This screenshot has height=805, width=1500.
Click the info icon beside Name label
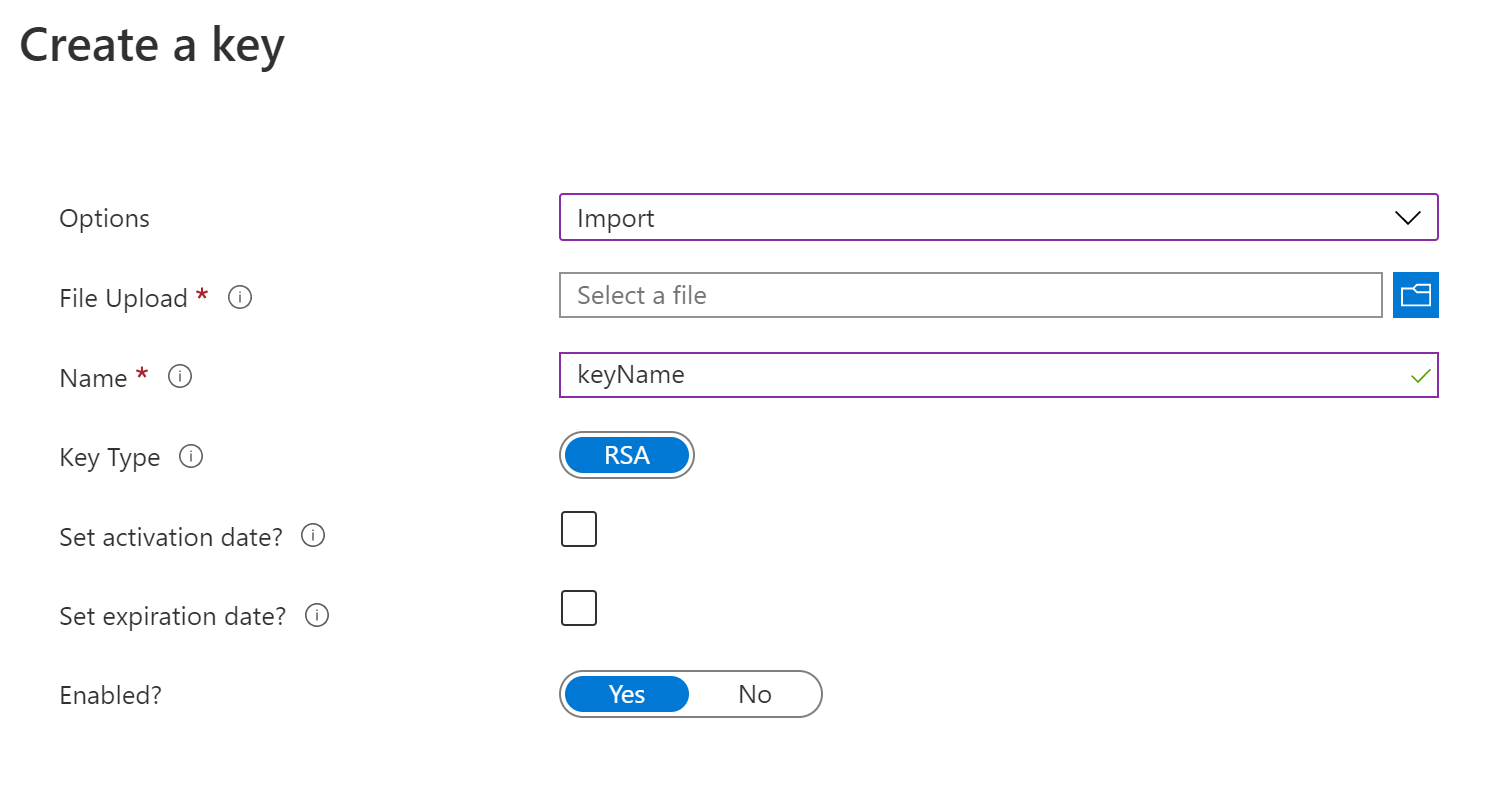(x=180, y=377)
